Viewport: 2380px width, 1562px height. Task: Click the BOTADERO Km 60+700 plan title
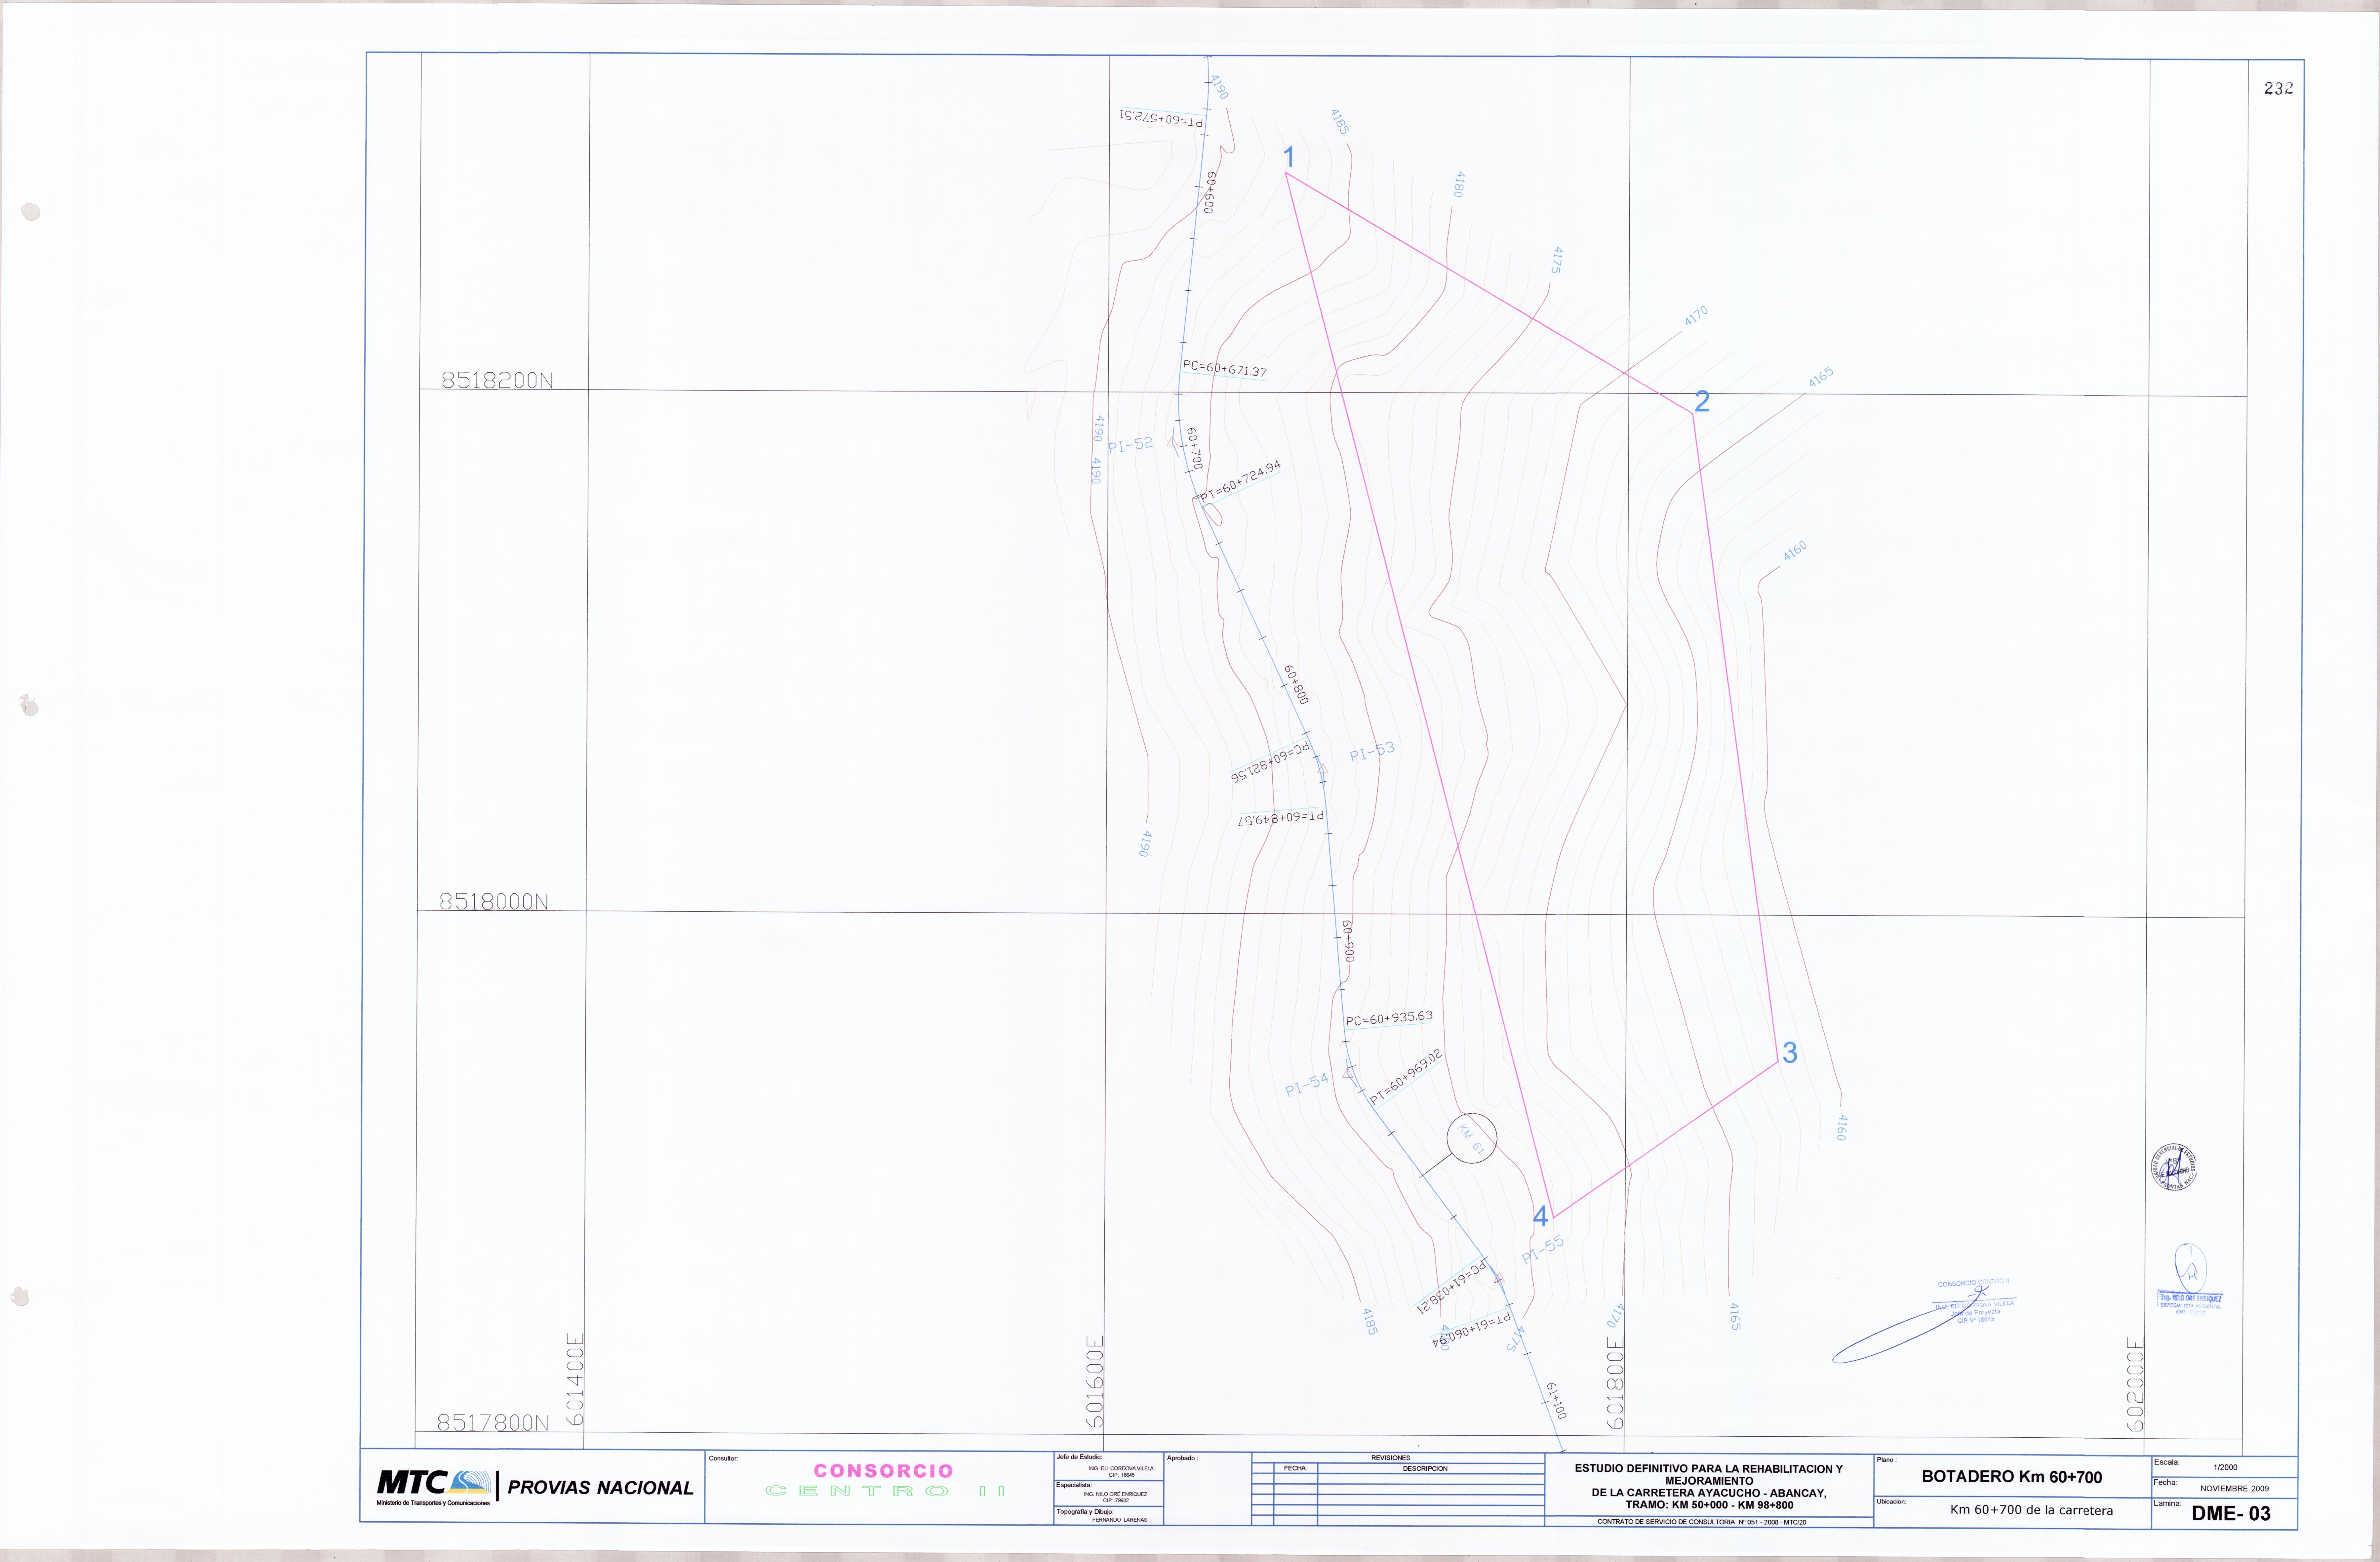coord(2012,1477)
